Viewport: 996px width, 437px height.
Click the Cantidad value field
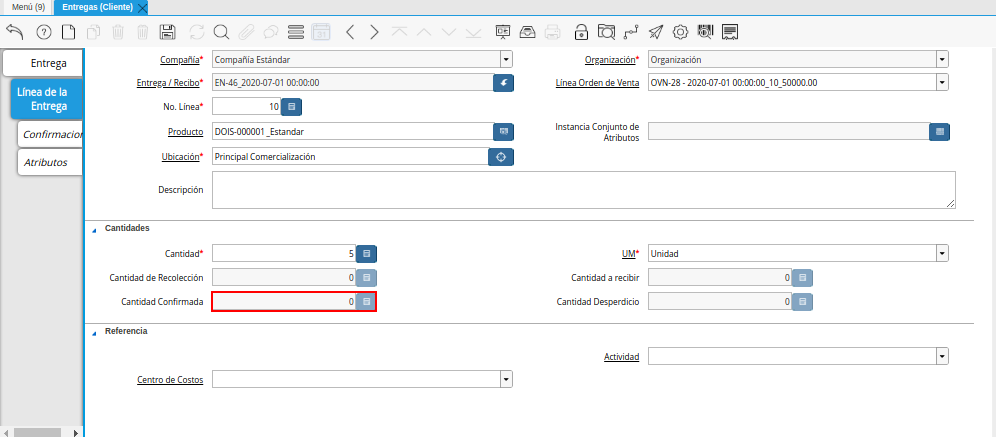pyautogui.click(x=284, y=253)
